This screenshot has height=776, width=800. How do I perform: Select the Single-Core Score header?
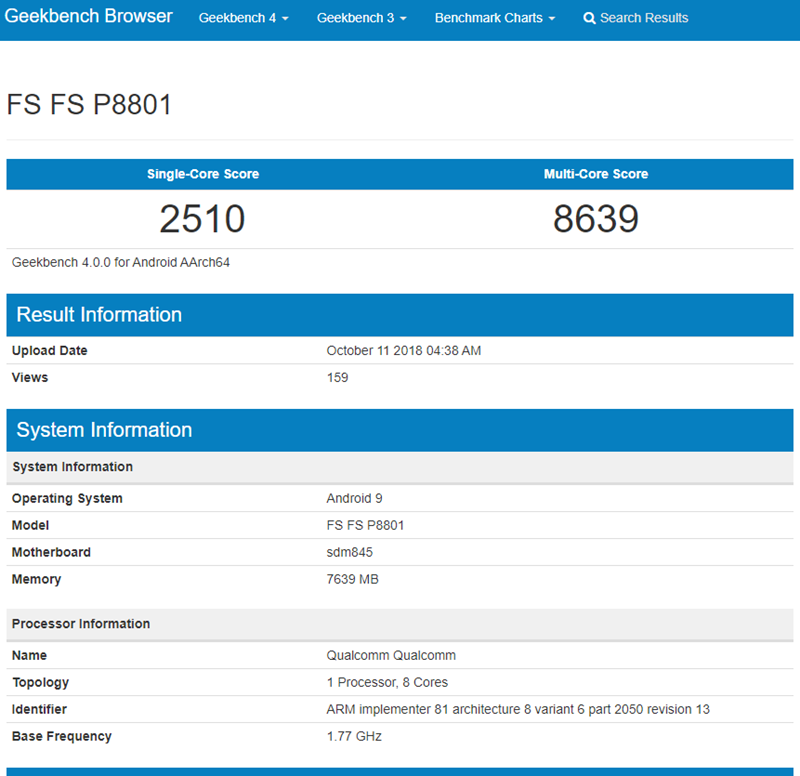tap(203, 174)
